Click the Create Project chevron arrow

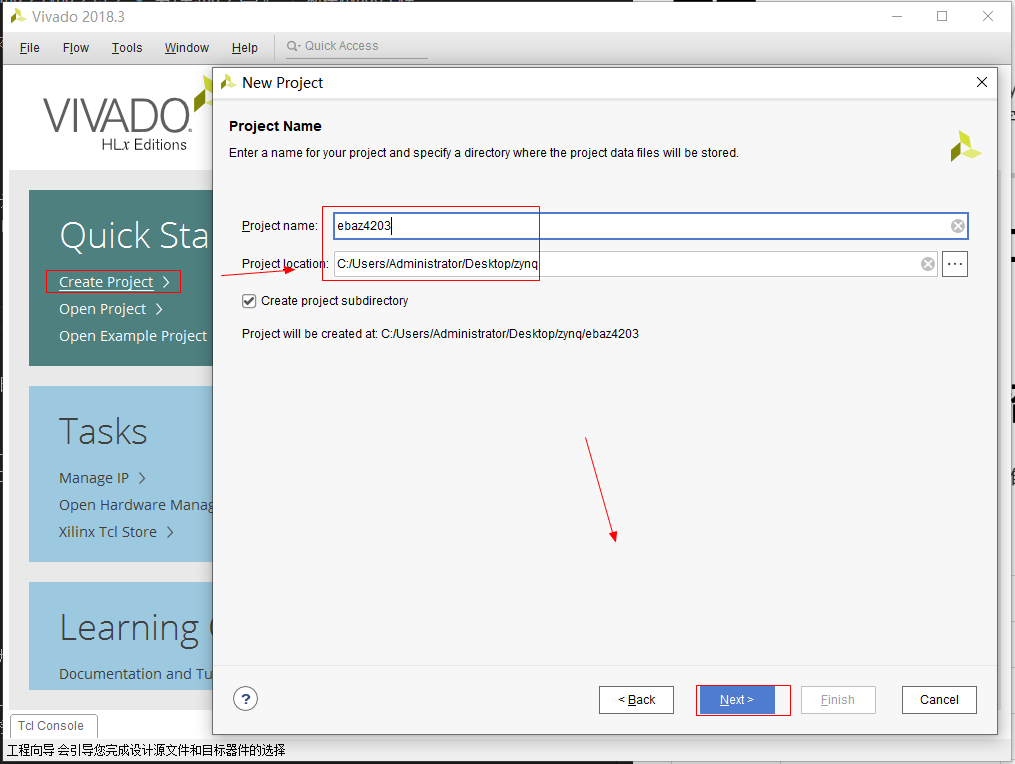point(166,282)
